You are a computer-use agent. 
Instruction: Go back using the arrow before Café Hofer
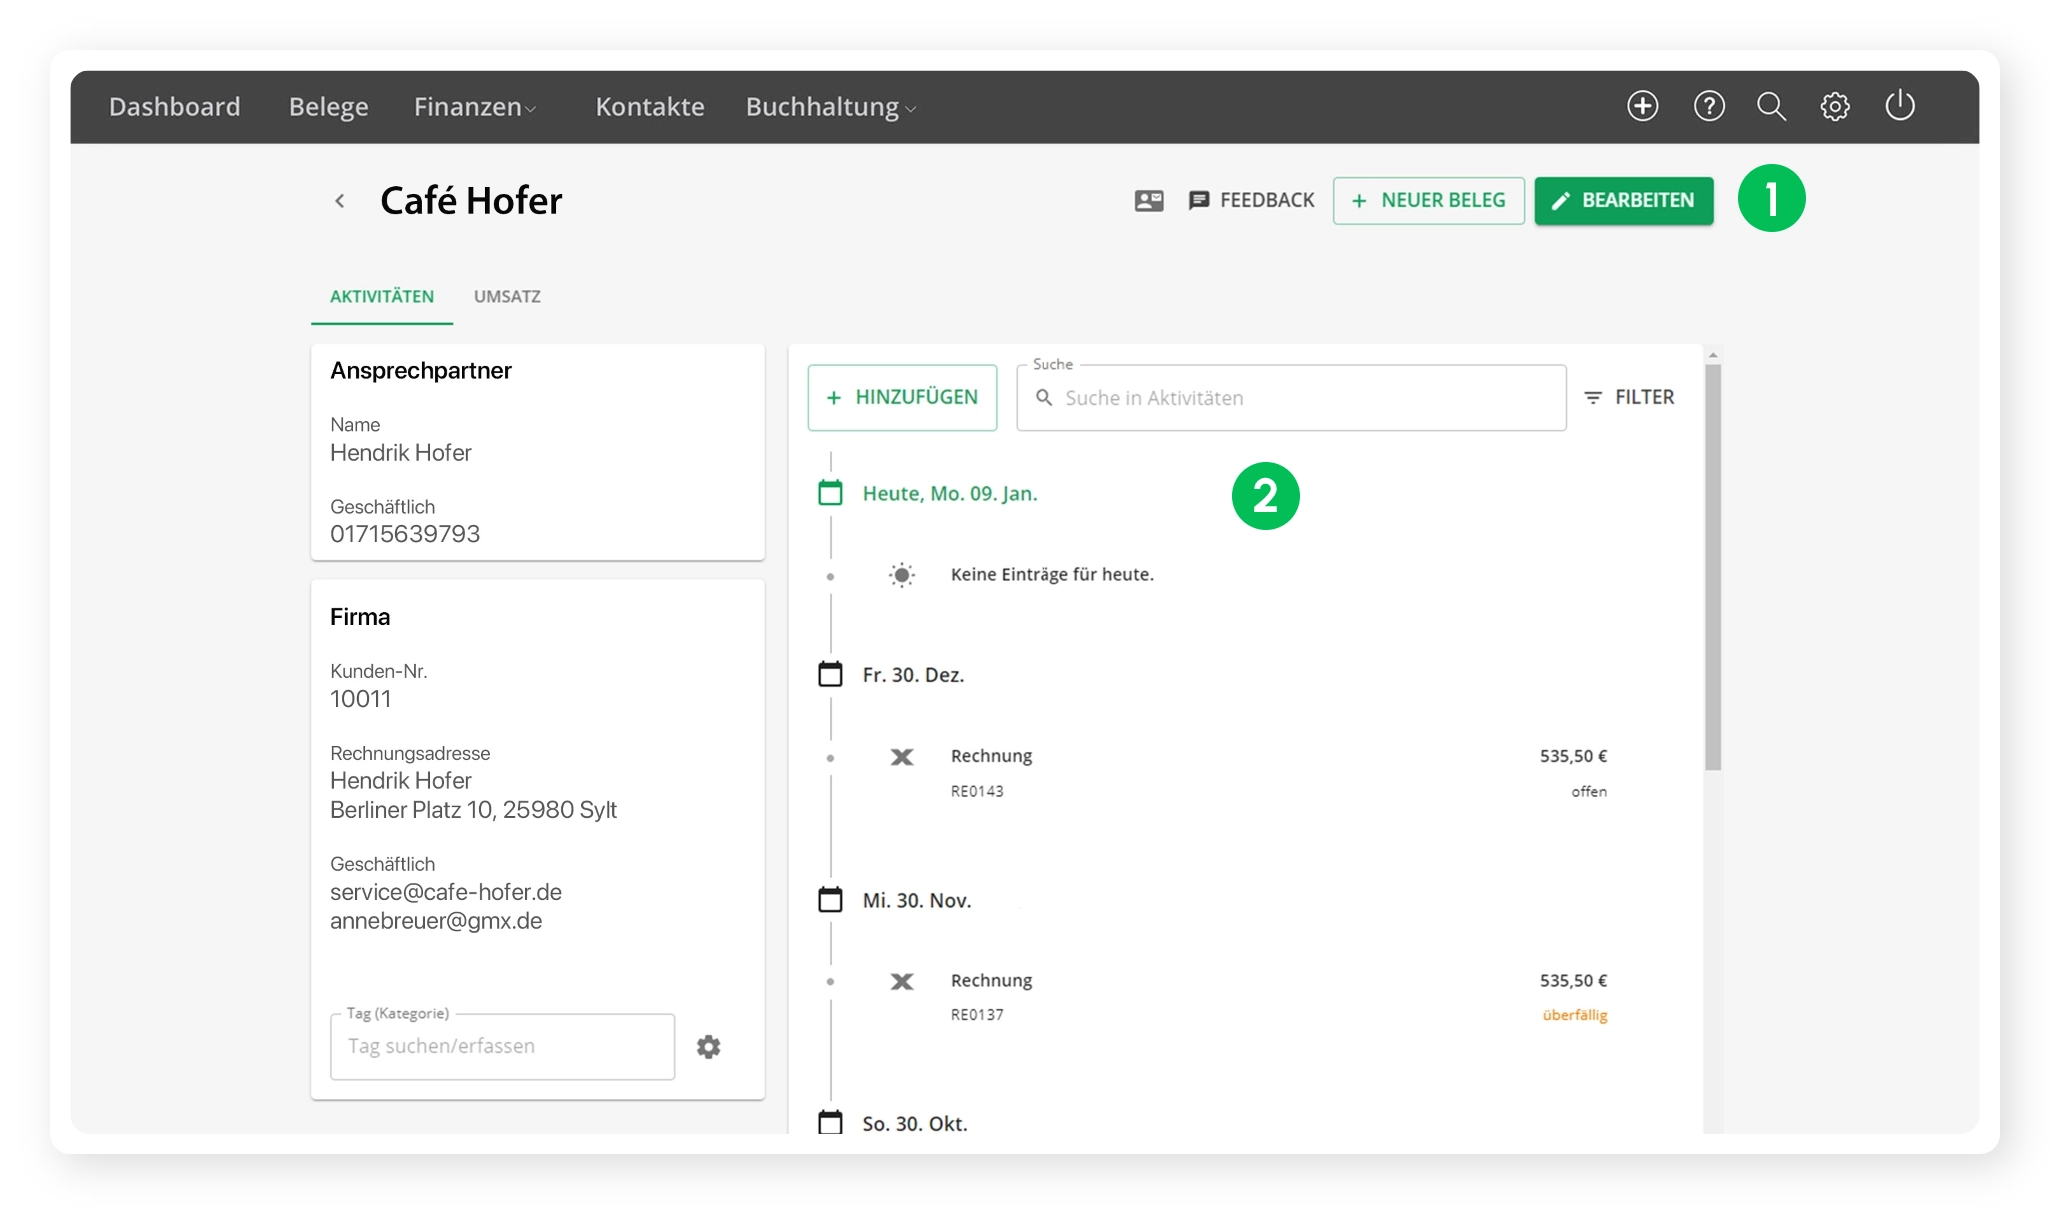click(340, 201)
